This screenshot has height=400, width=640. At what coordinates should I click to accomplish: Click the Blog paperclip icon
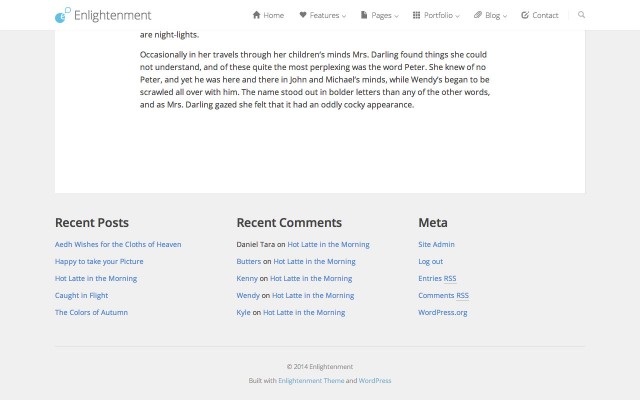(x=478, y=15)
